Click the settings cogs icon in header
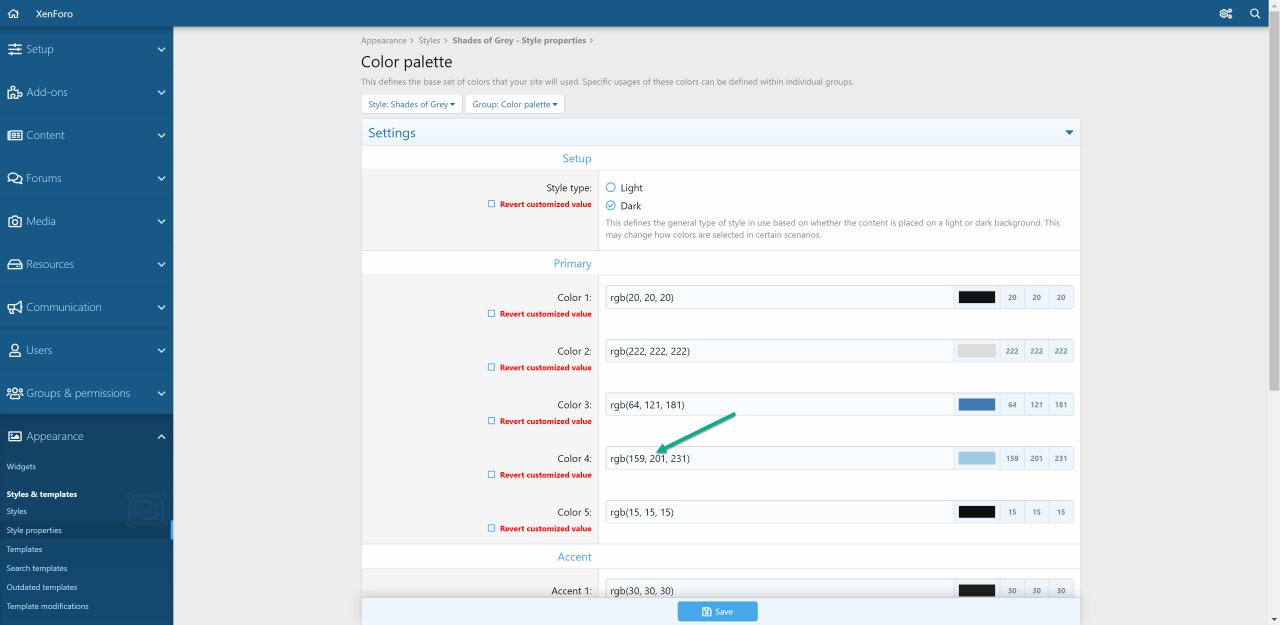The image size is (1280, 625). [x=1225, y=14]
